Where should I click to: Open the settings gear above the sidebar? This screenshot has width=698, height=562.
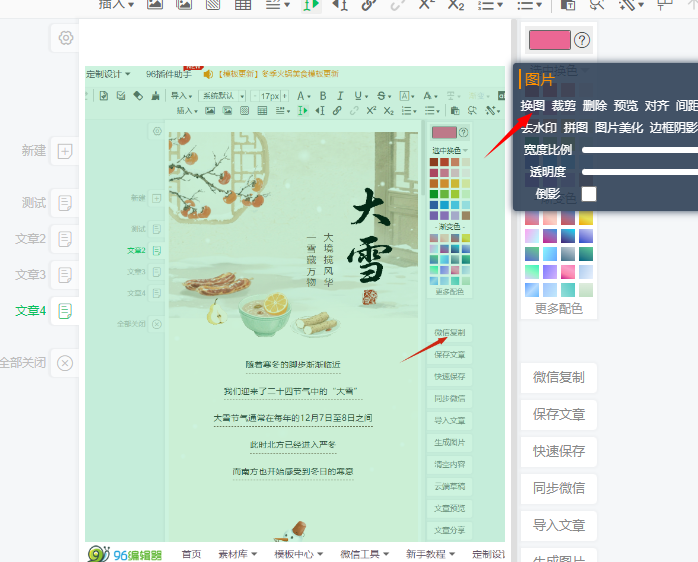coord(66,38)
